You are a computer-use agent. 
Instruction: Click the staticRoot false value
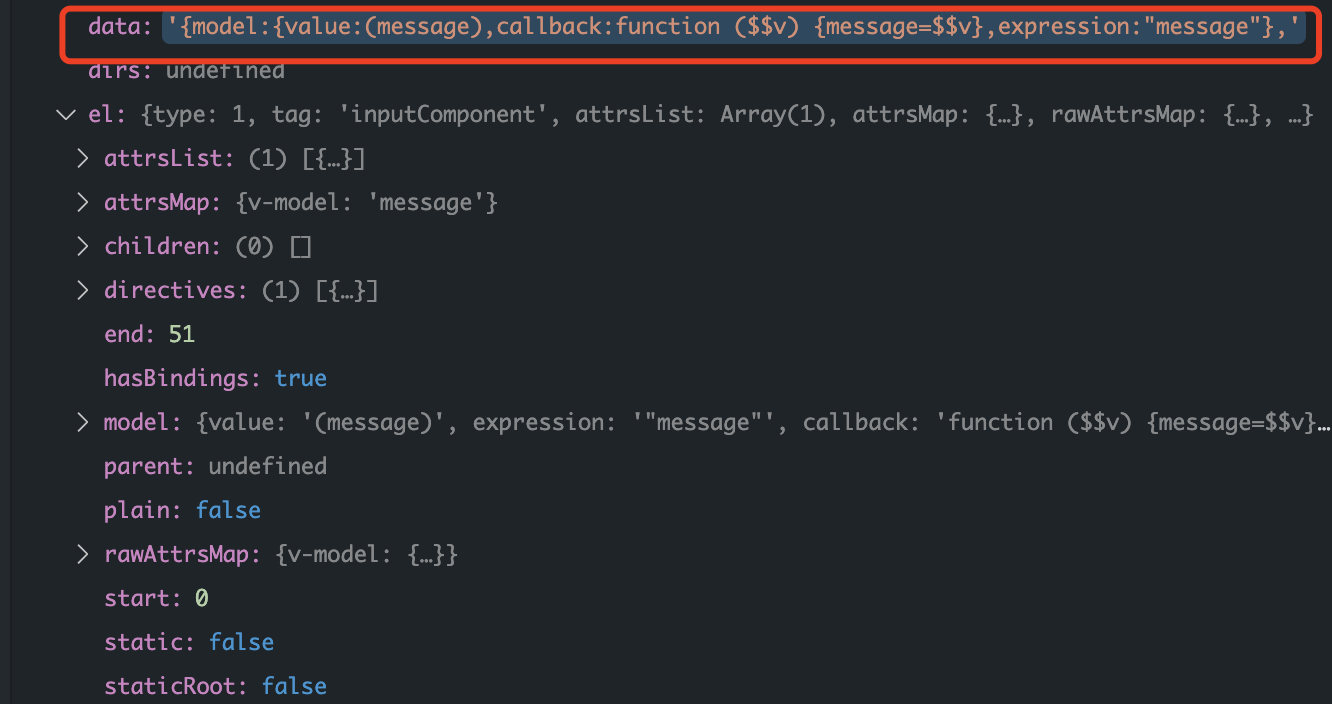[x=294, y=687]
